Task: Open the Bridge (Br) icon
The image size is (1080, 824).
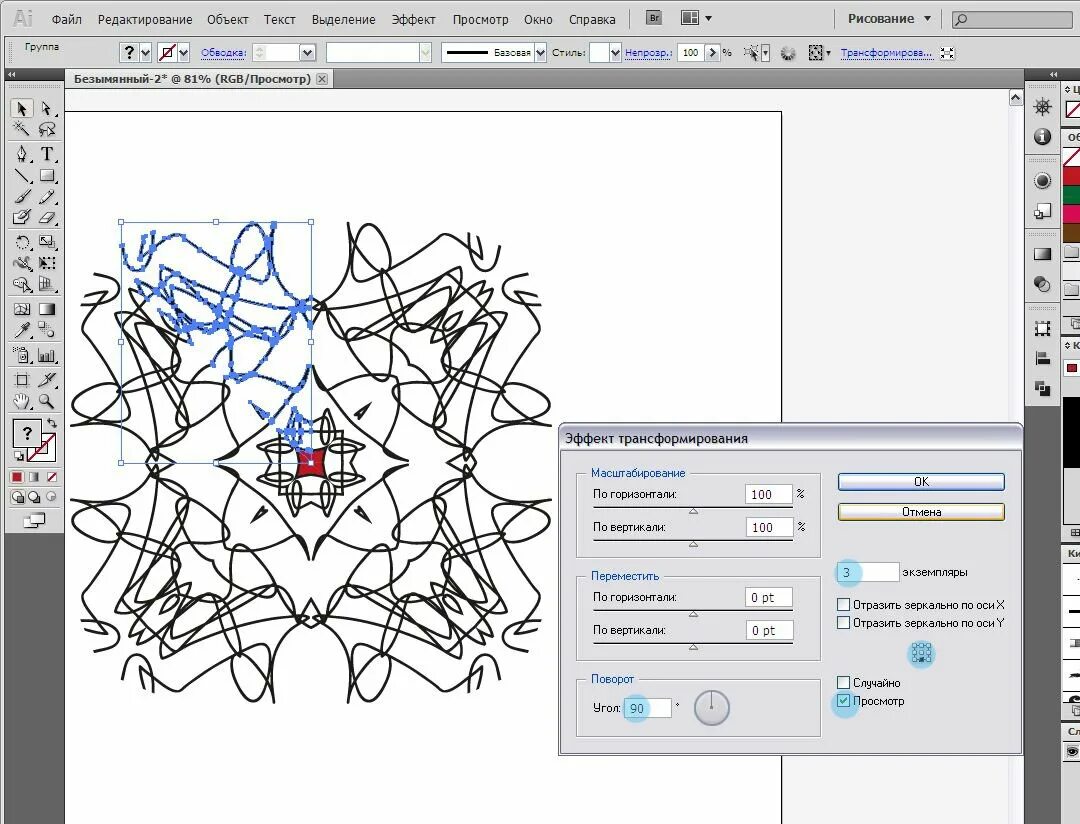Action: click(x=654, y=18)
